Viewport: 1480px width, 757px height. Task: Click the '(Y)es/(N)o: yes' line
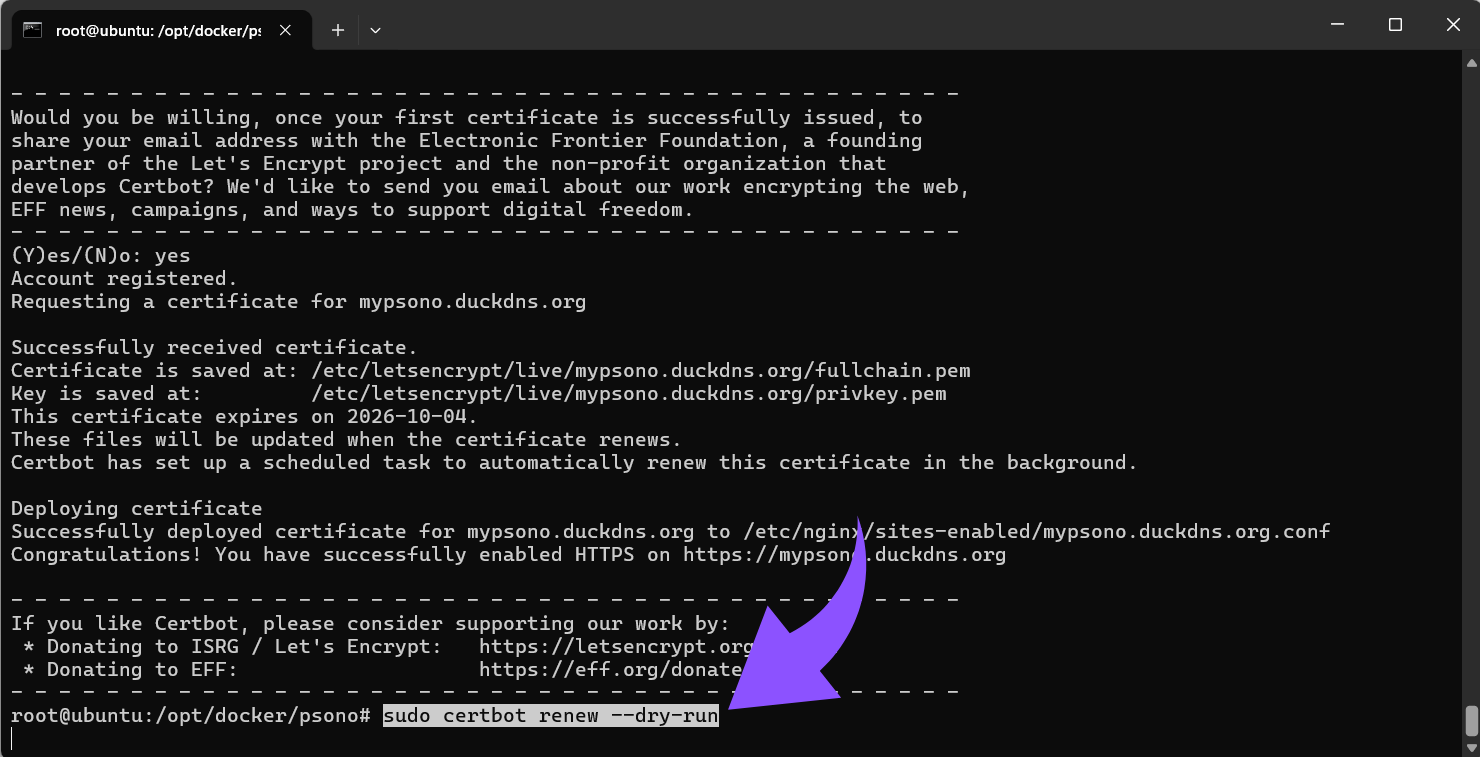pyautogui.click(x=101, y=256)
